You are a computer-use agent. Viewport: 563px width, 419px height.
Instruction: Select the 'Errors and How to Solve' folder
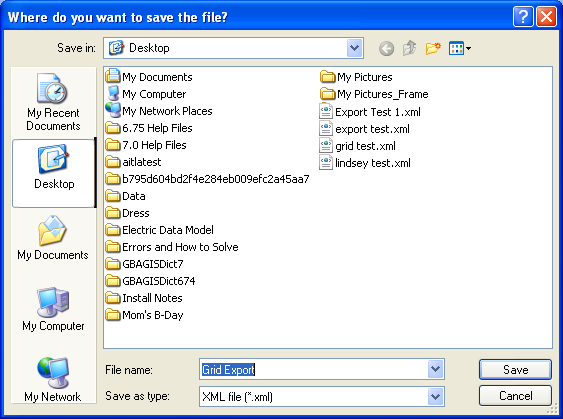pyautogui.click(x=180, y=247)
